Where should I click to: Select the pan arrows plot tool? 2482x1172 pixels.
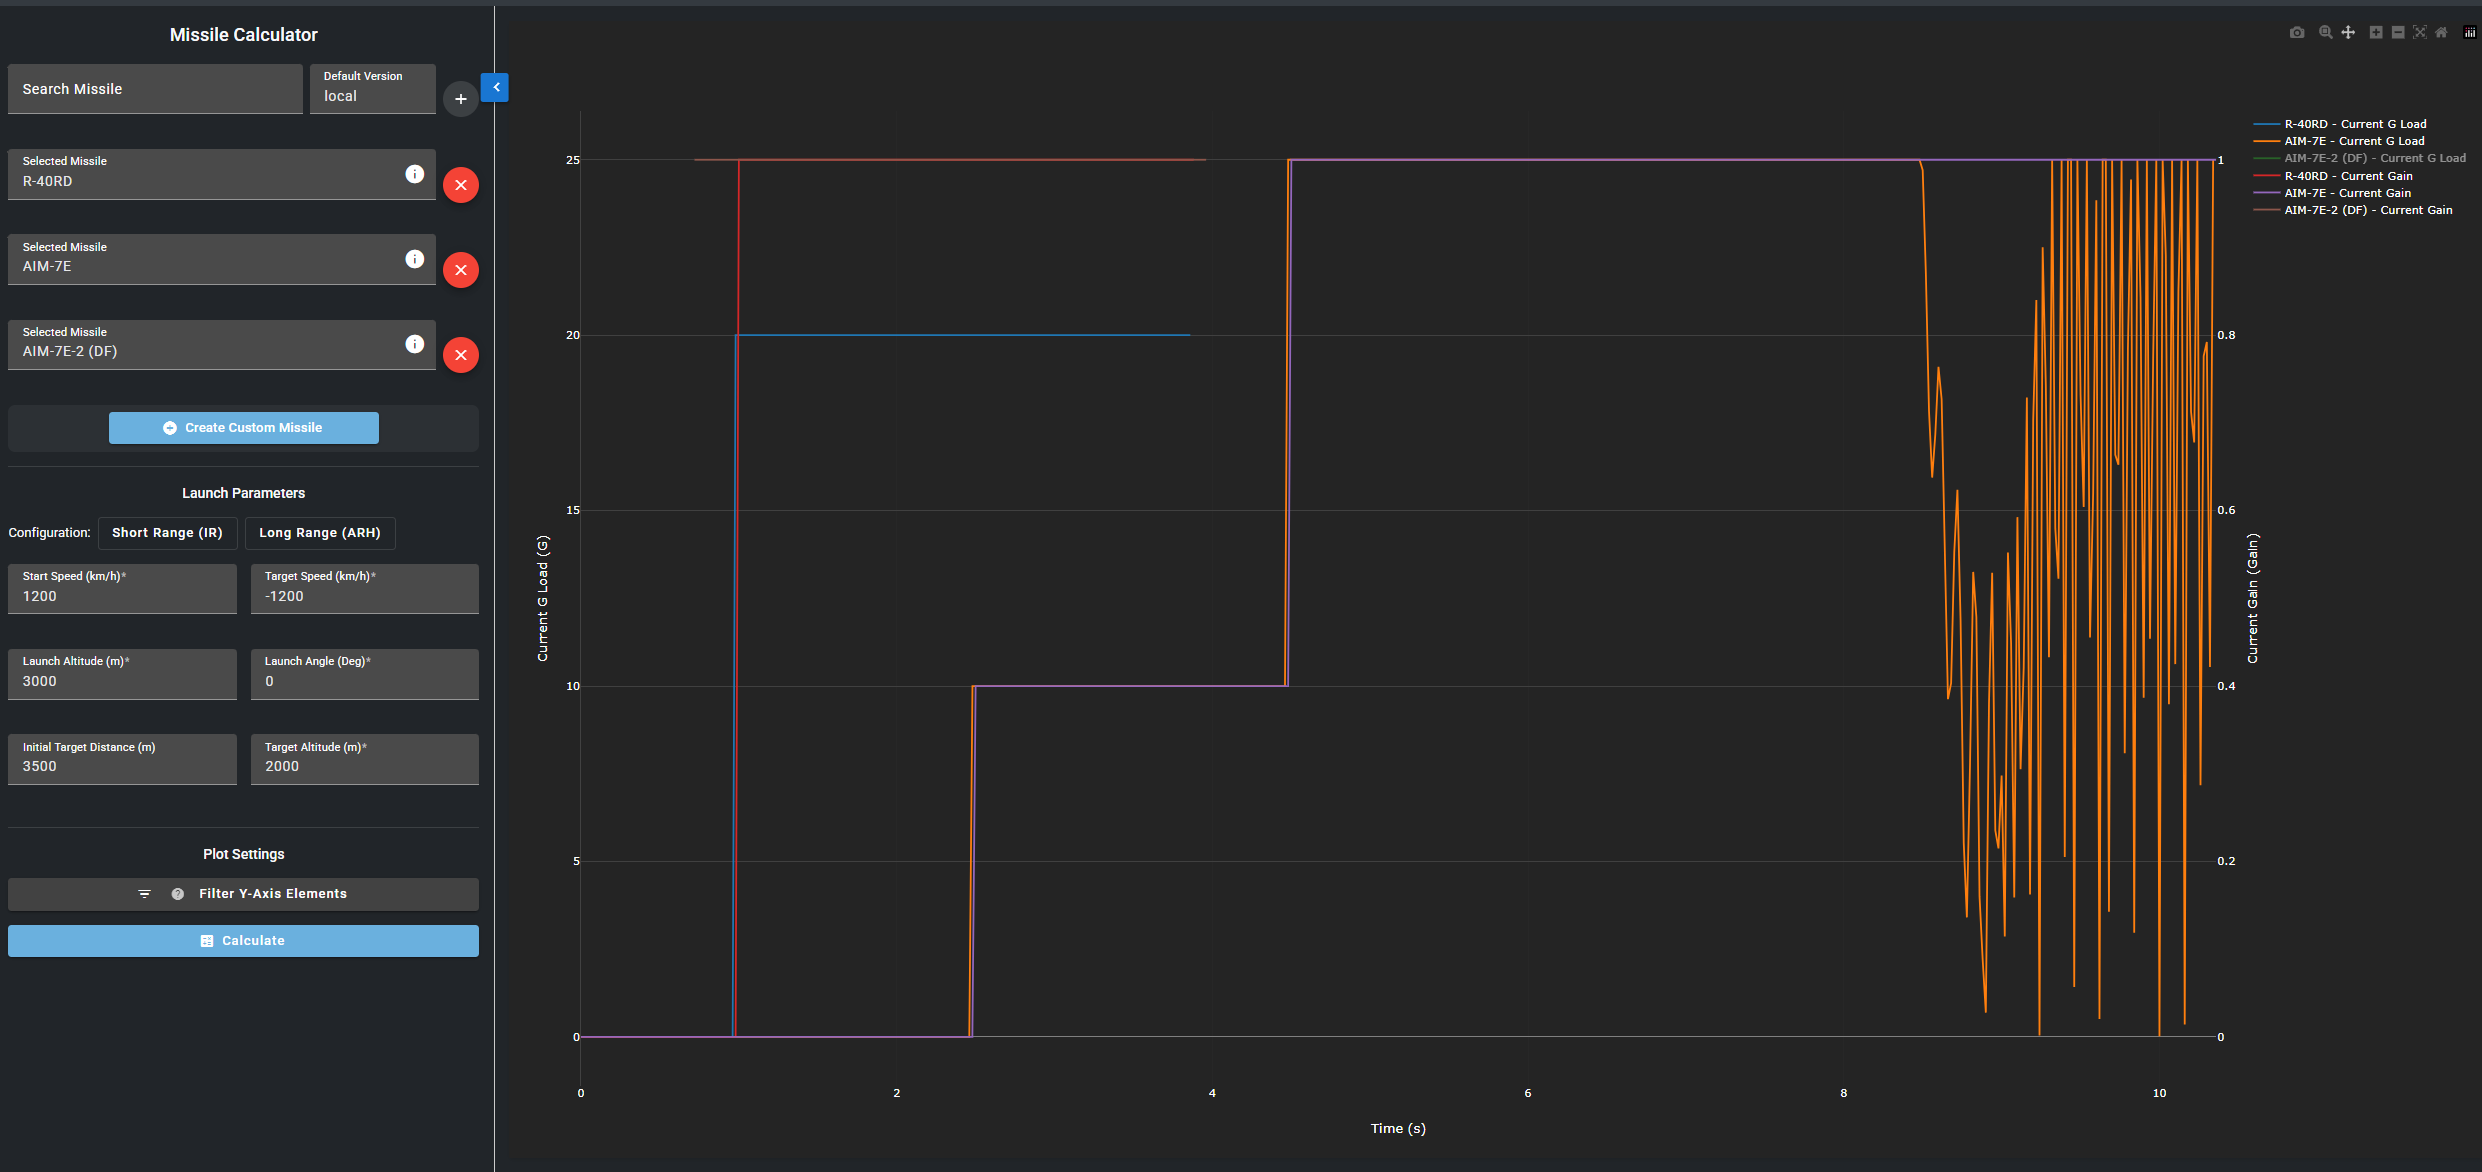point(2348,33)
